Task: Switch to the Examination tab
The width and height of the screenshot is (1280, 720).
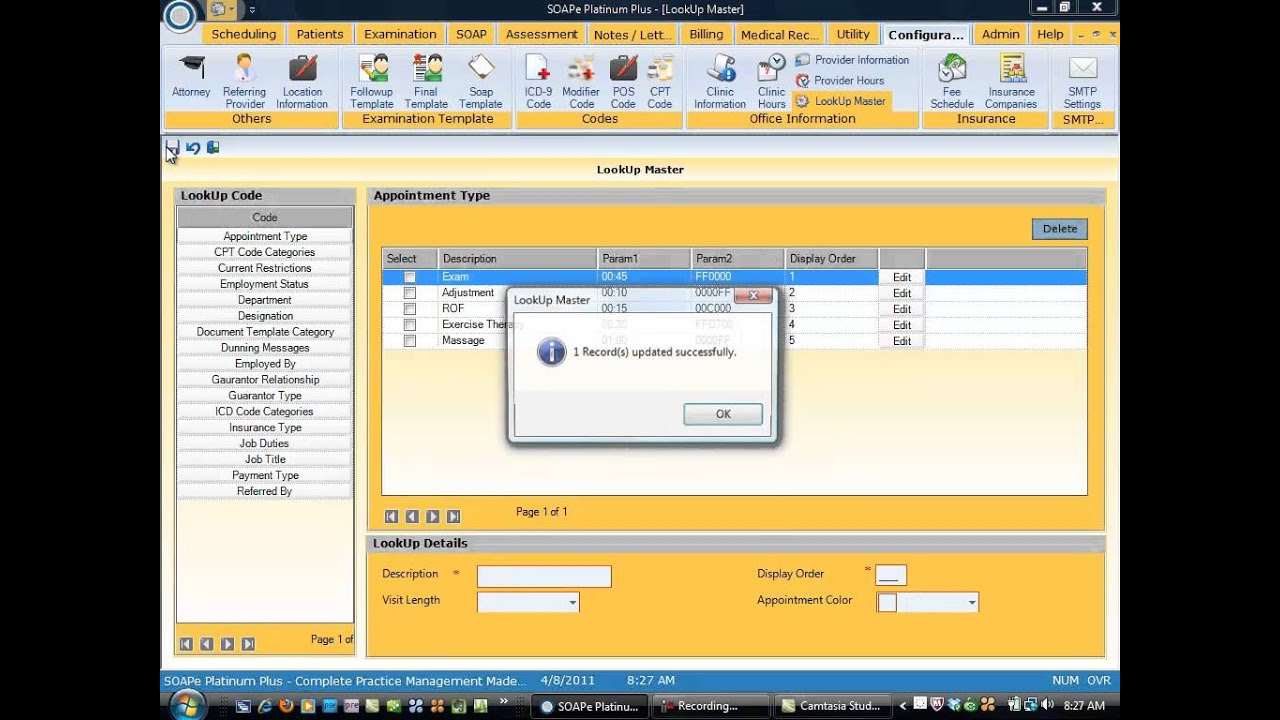Action: 400,34
